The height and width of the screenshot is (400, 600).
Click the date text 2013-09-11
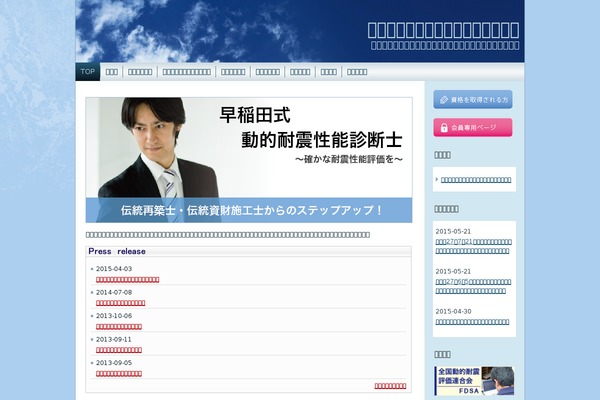114,339
